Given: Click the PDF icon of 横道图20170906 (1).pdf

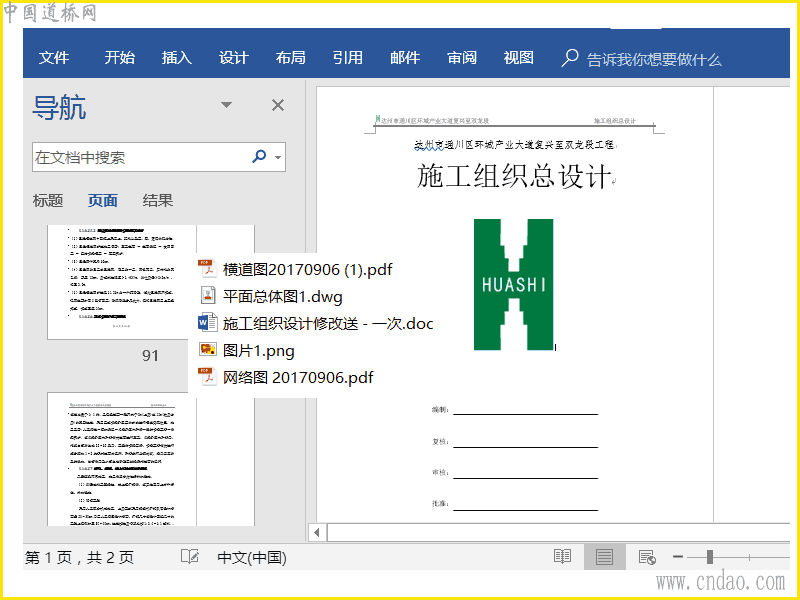Looking at the screenshot, I should point(207,269).
